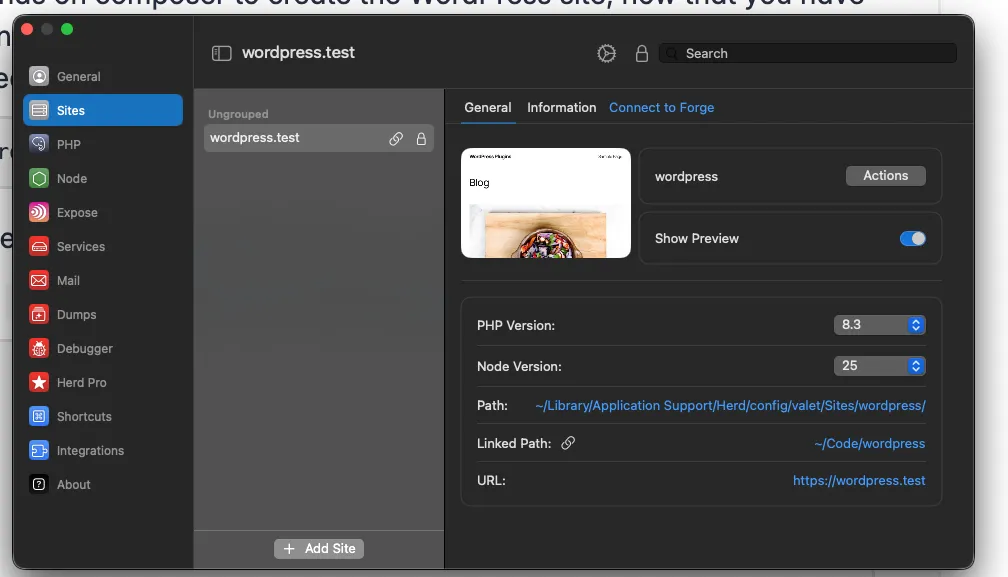The height and width of the screenshot is (577, 1008).
Task: Click the Actions button
Action: click(x=885, y=175)
